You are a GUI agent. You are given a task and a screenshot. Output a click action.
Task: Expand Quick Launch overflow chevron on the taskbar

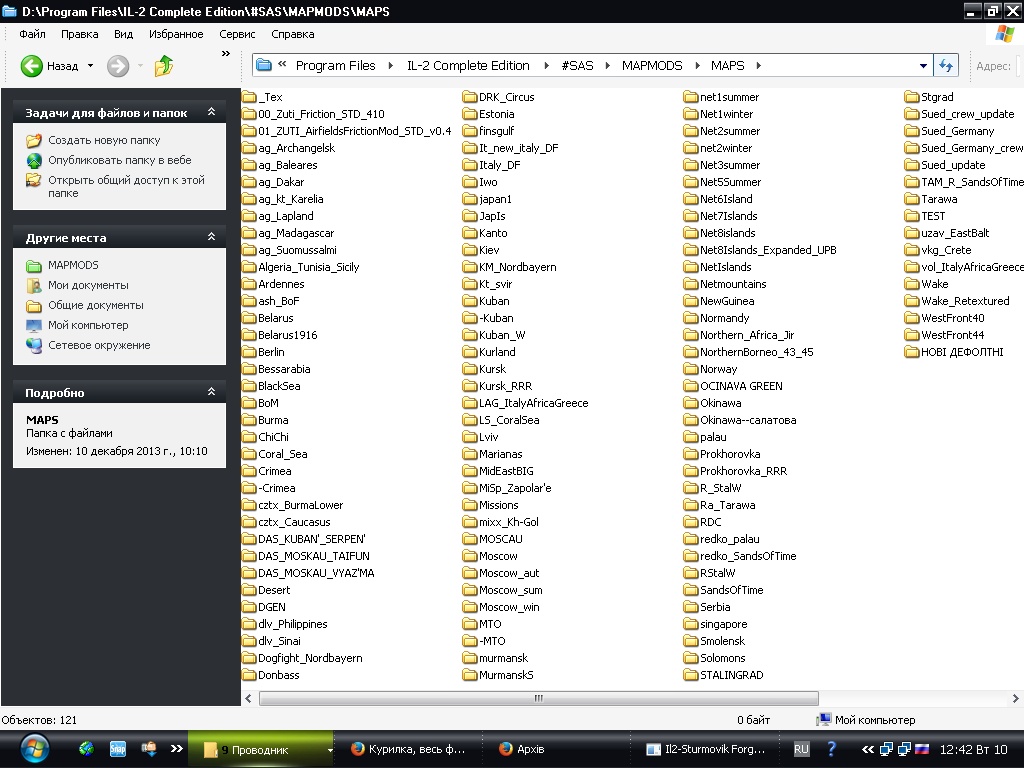tap(176, 748)
